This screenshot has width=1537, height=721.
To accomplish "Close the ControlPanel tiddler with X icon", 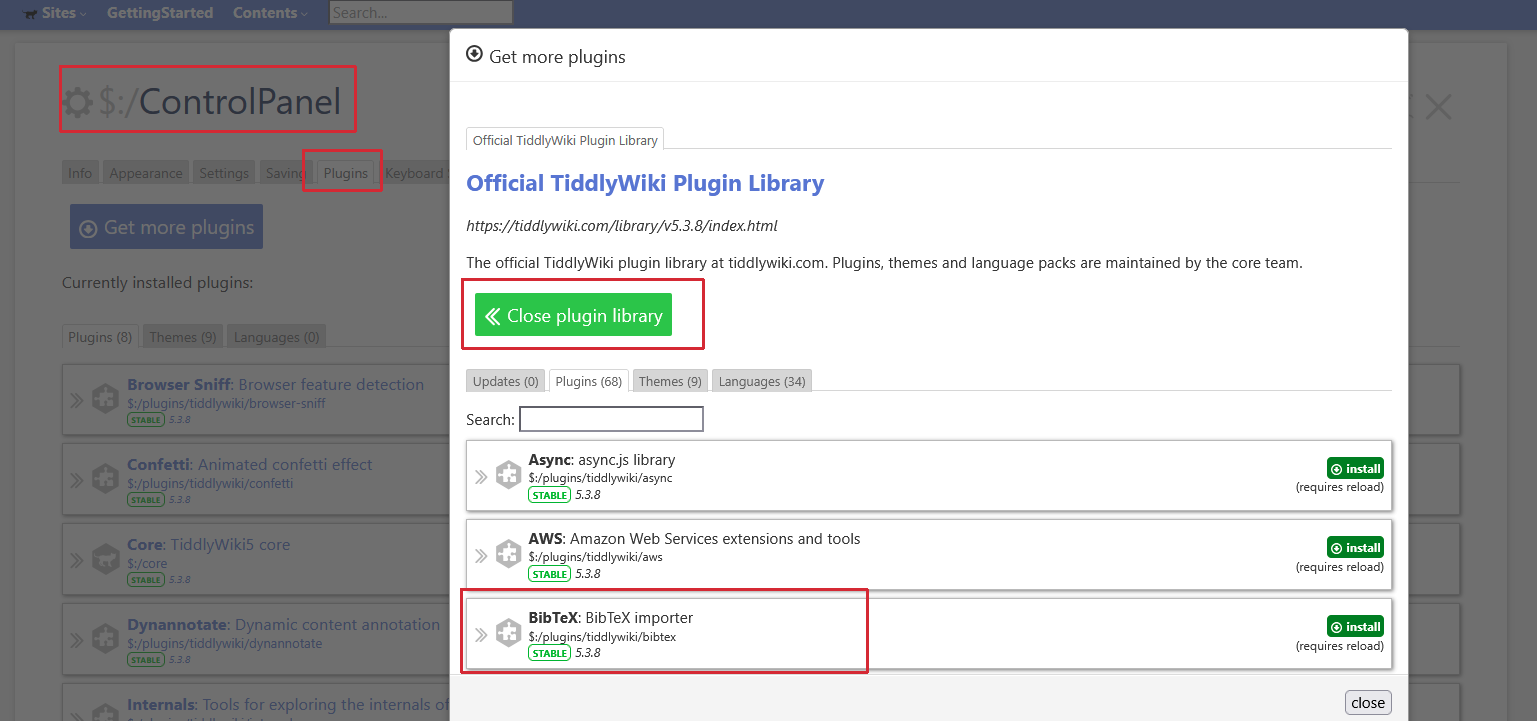I will (x=1438, y=107).
